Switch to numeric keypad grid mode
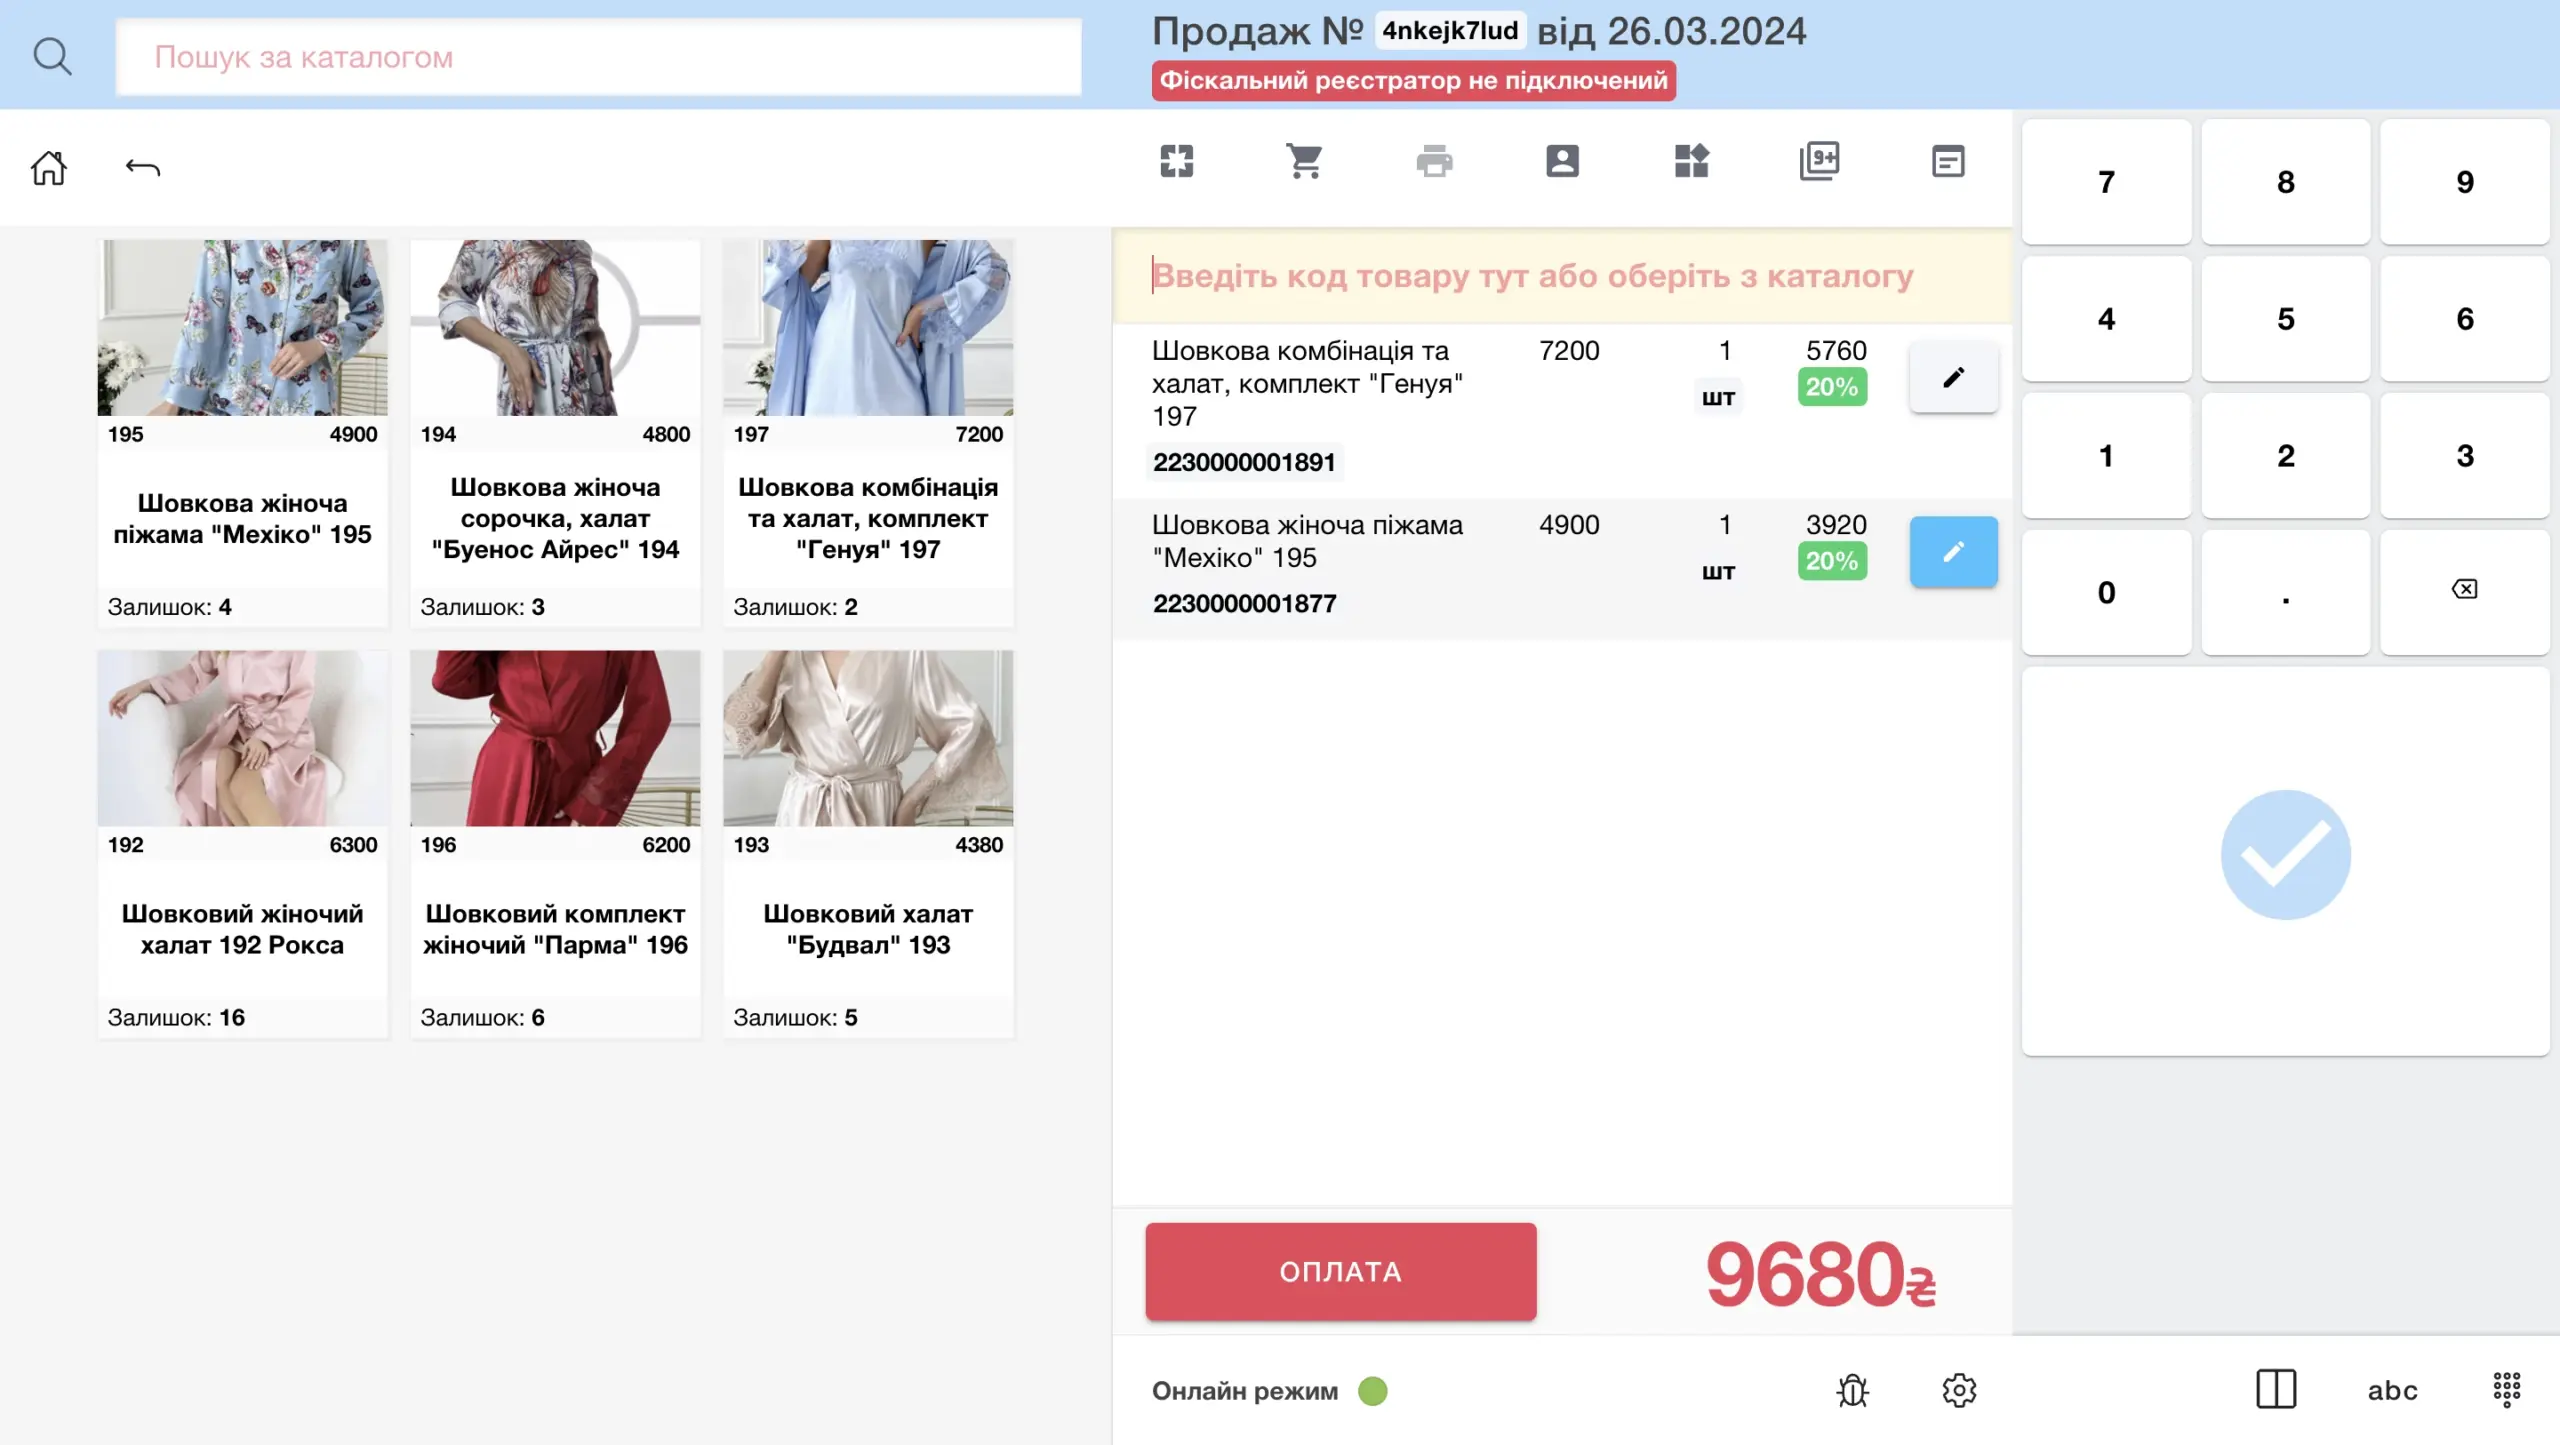Viewport: 2560px width, 1445px height. click(2506, 1389)
